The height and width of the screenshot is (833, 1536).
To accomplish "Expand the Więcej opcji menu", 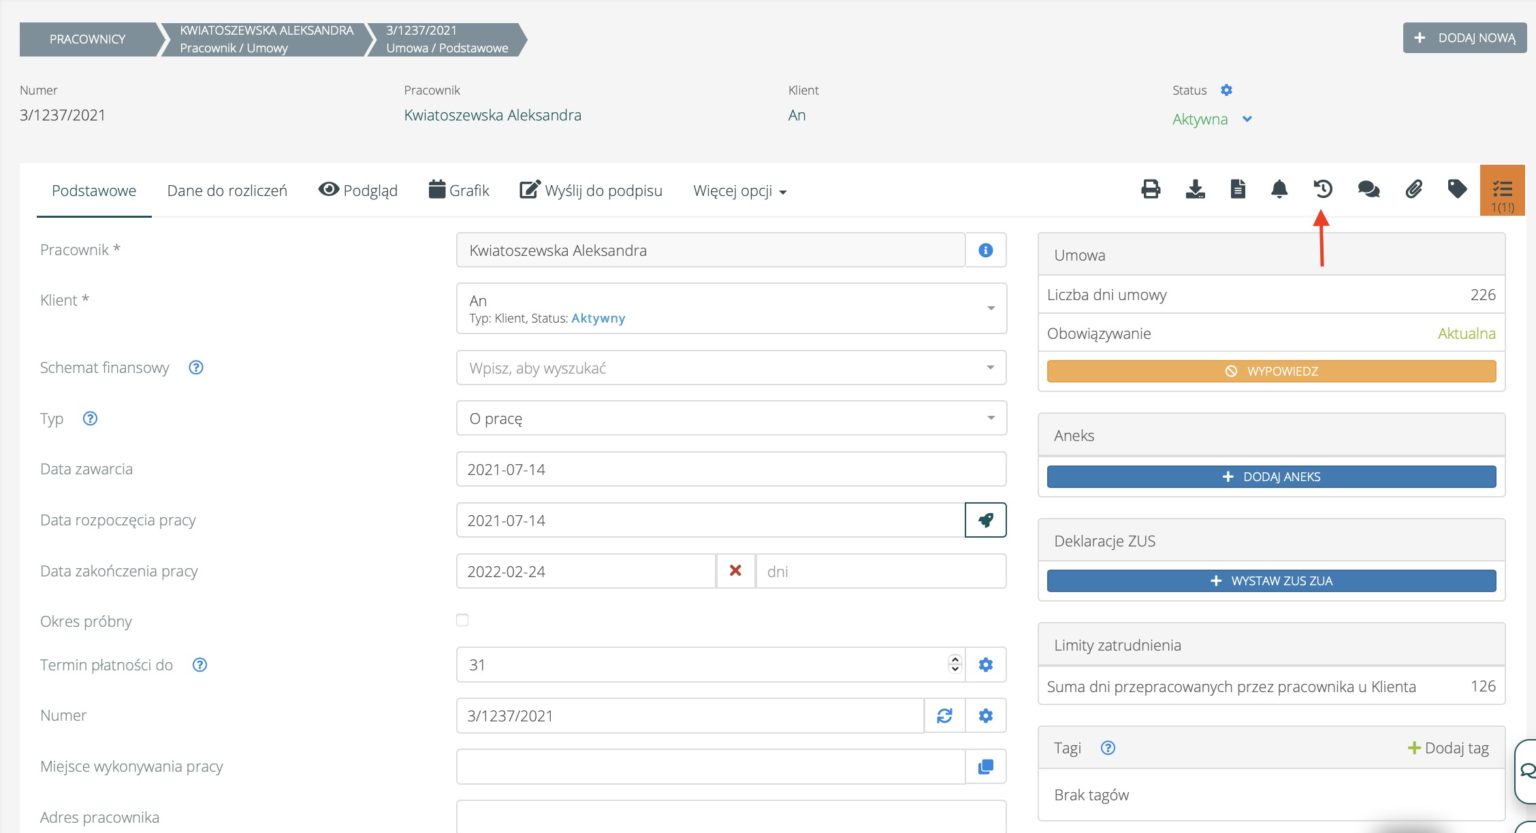I will 739,191.
